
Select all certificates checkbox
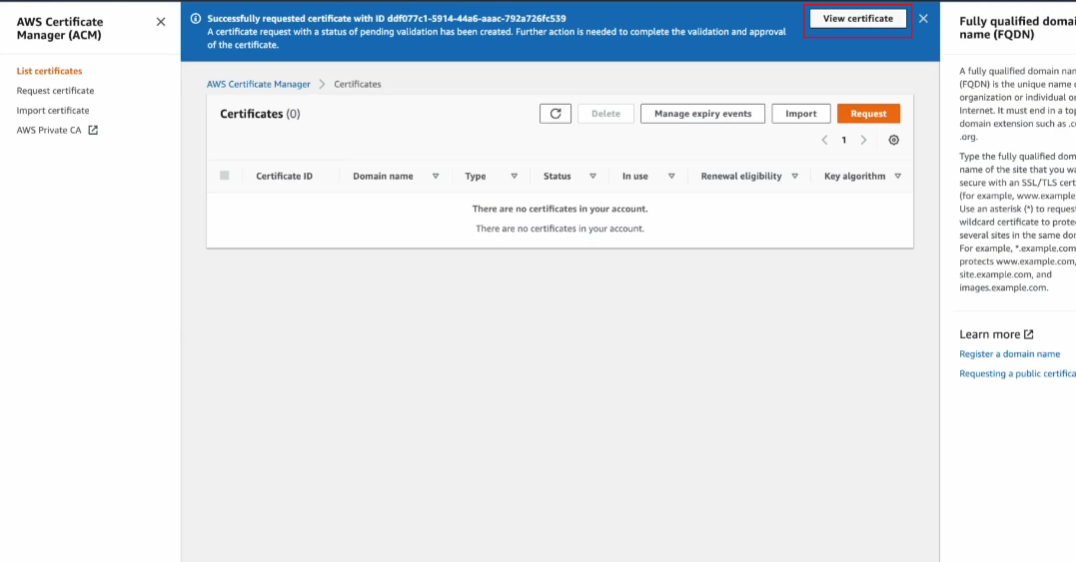224,176
